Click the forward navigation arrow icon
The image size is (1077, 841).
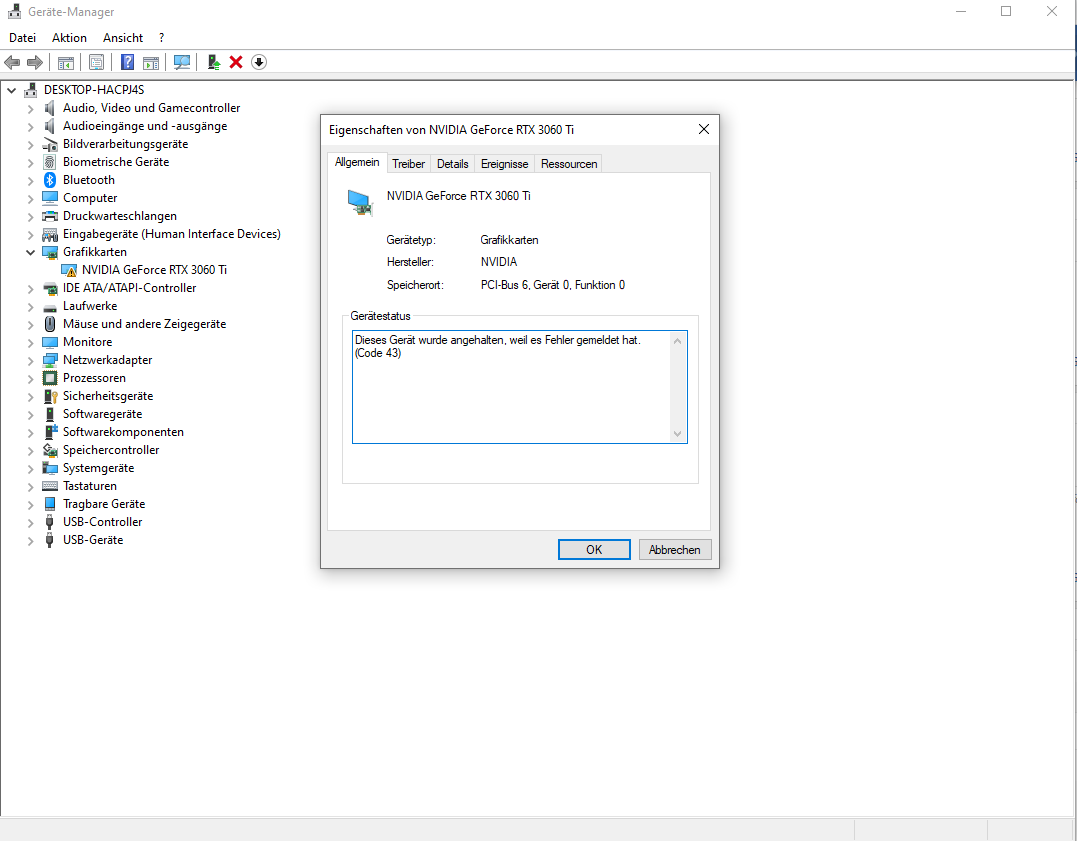tap(34, 62)
